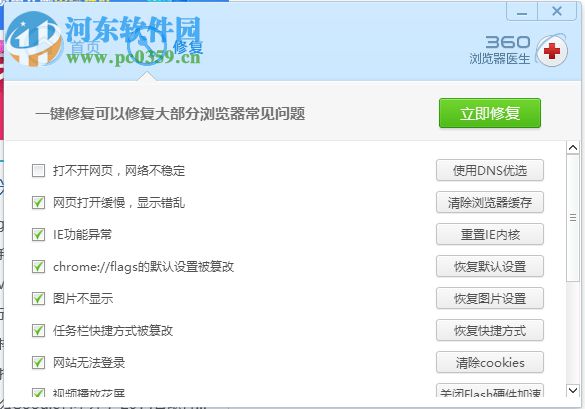The image size is (585, 409).
Task: Uncheck the 图片不显示 checkbox
Action: 38,299
